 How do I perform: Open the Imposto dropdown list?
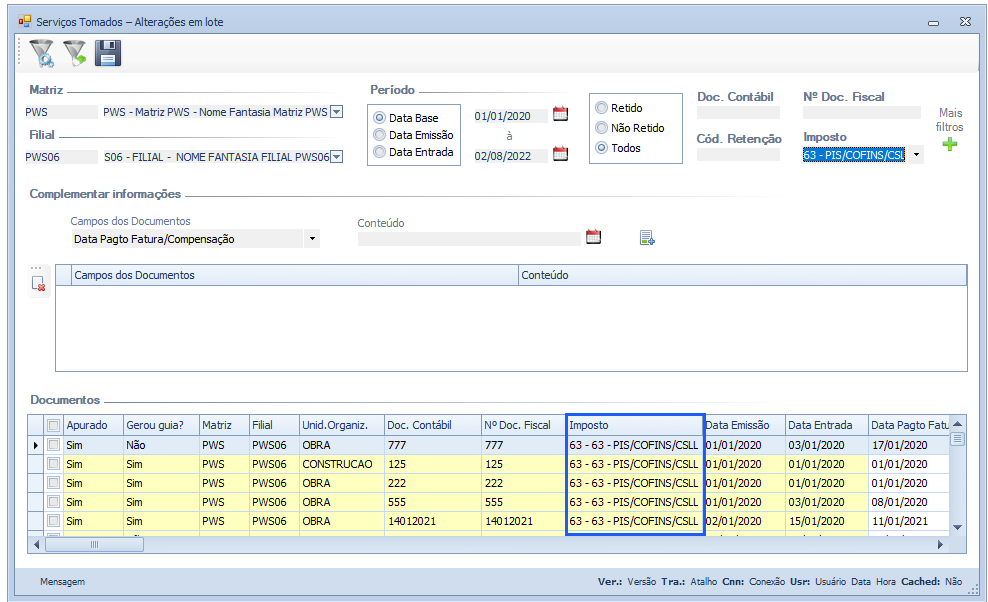915,155
